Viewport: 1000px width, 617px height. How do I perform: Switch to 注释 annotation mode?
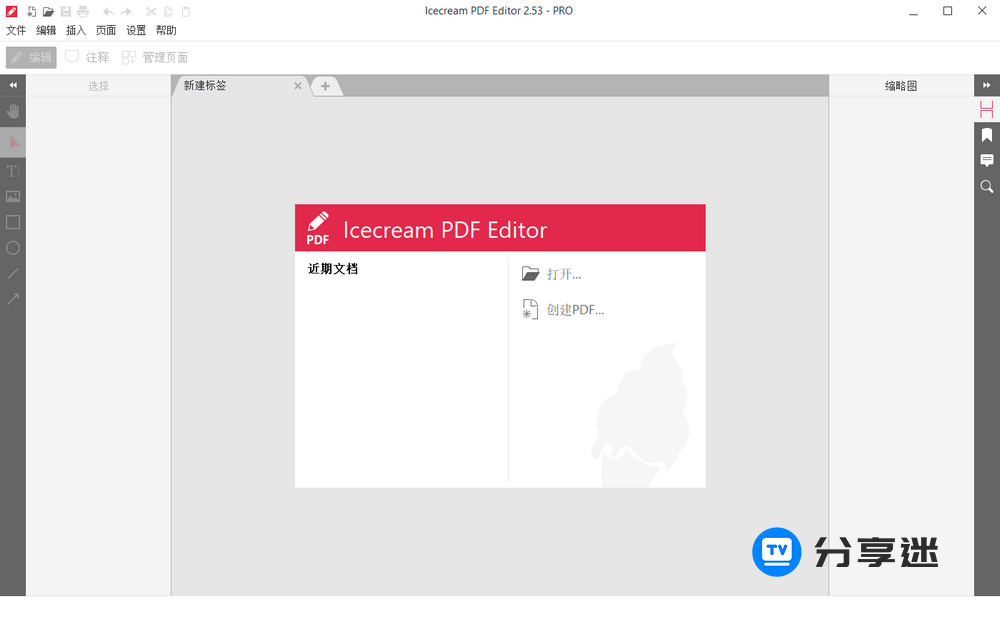88,57
